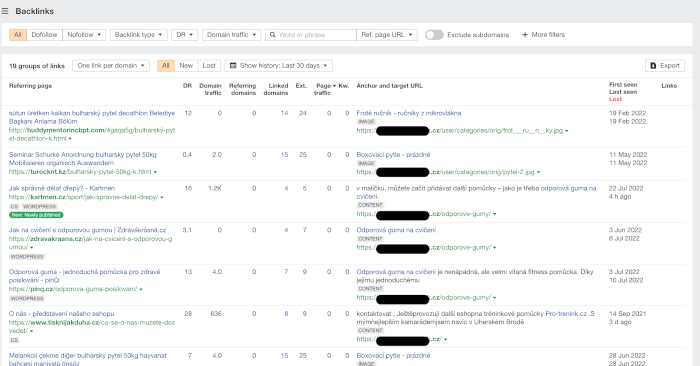Open the DR filter dropdown
The height and width of the screenshot is (366, 700).
pyautogui.click(x=184, y=35)
